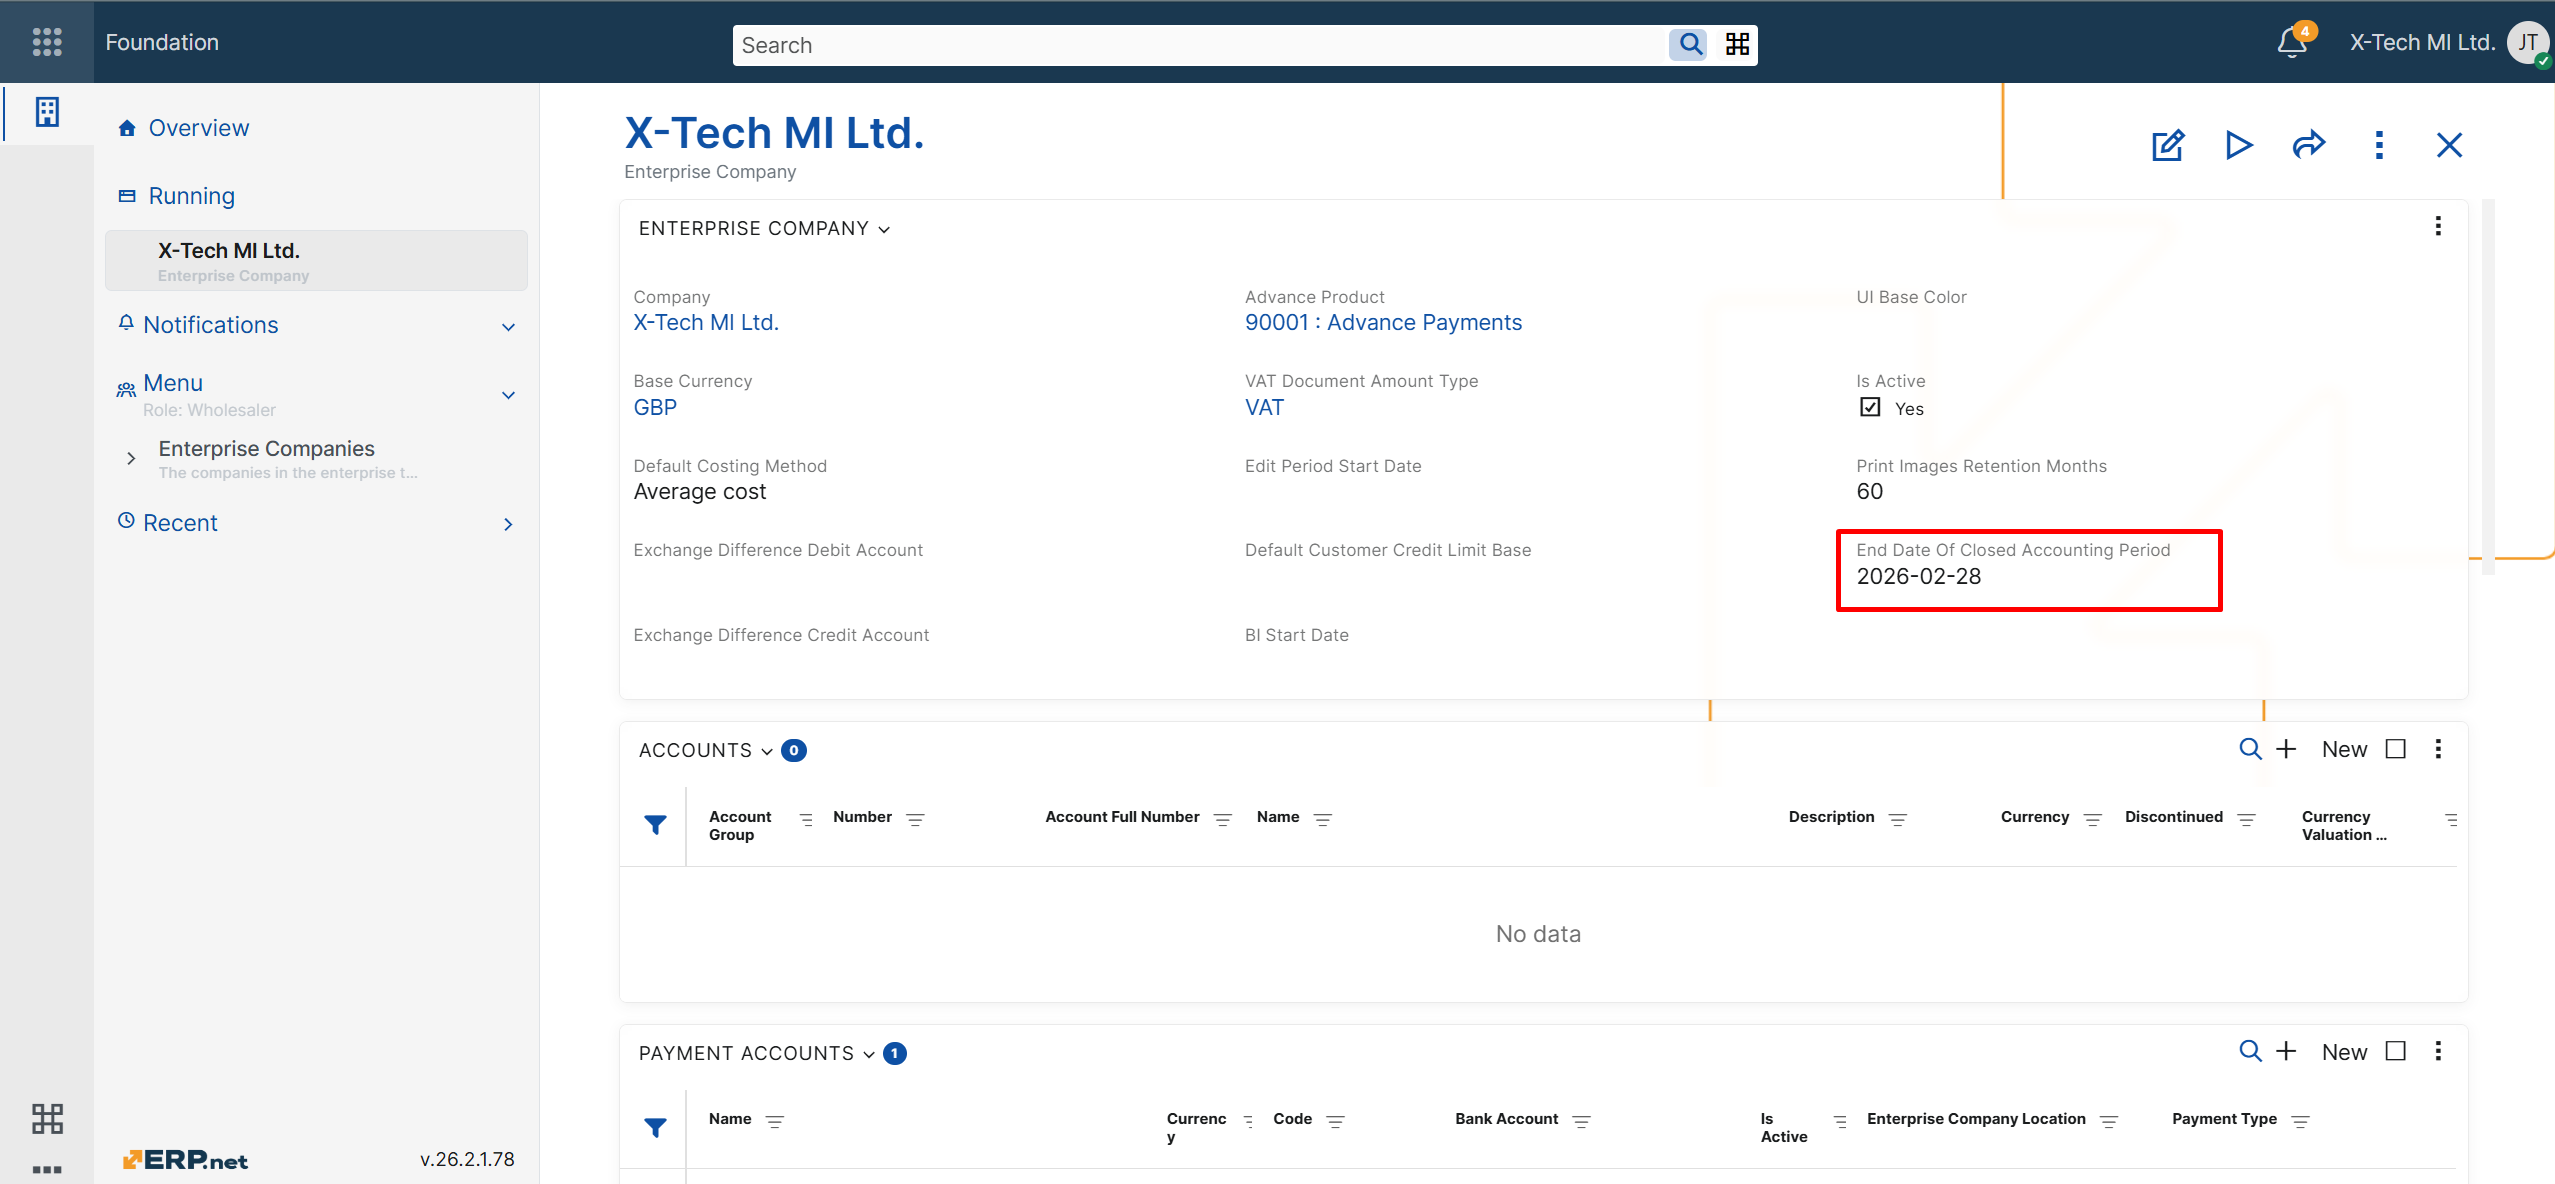Open the X-Tech MI Ltd. company link
Screen dimensions: 2555x1184
pyautogui.click(x=706, y=322)
